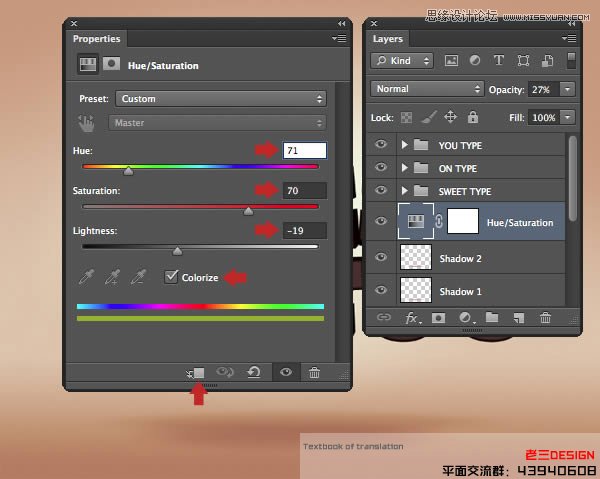Link selected layers
600x479 pixels.
click(383, 317)
